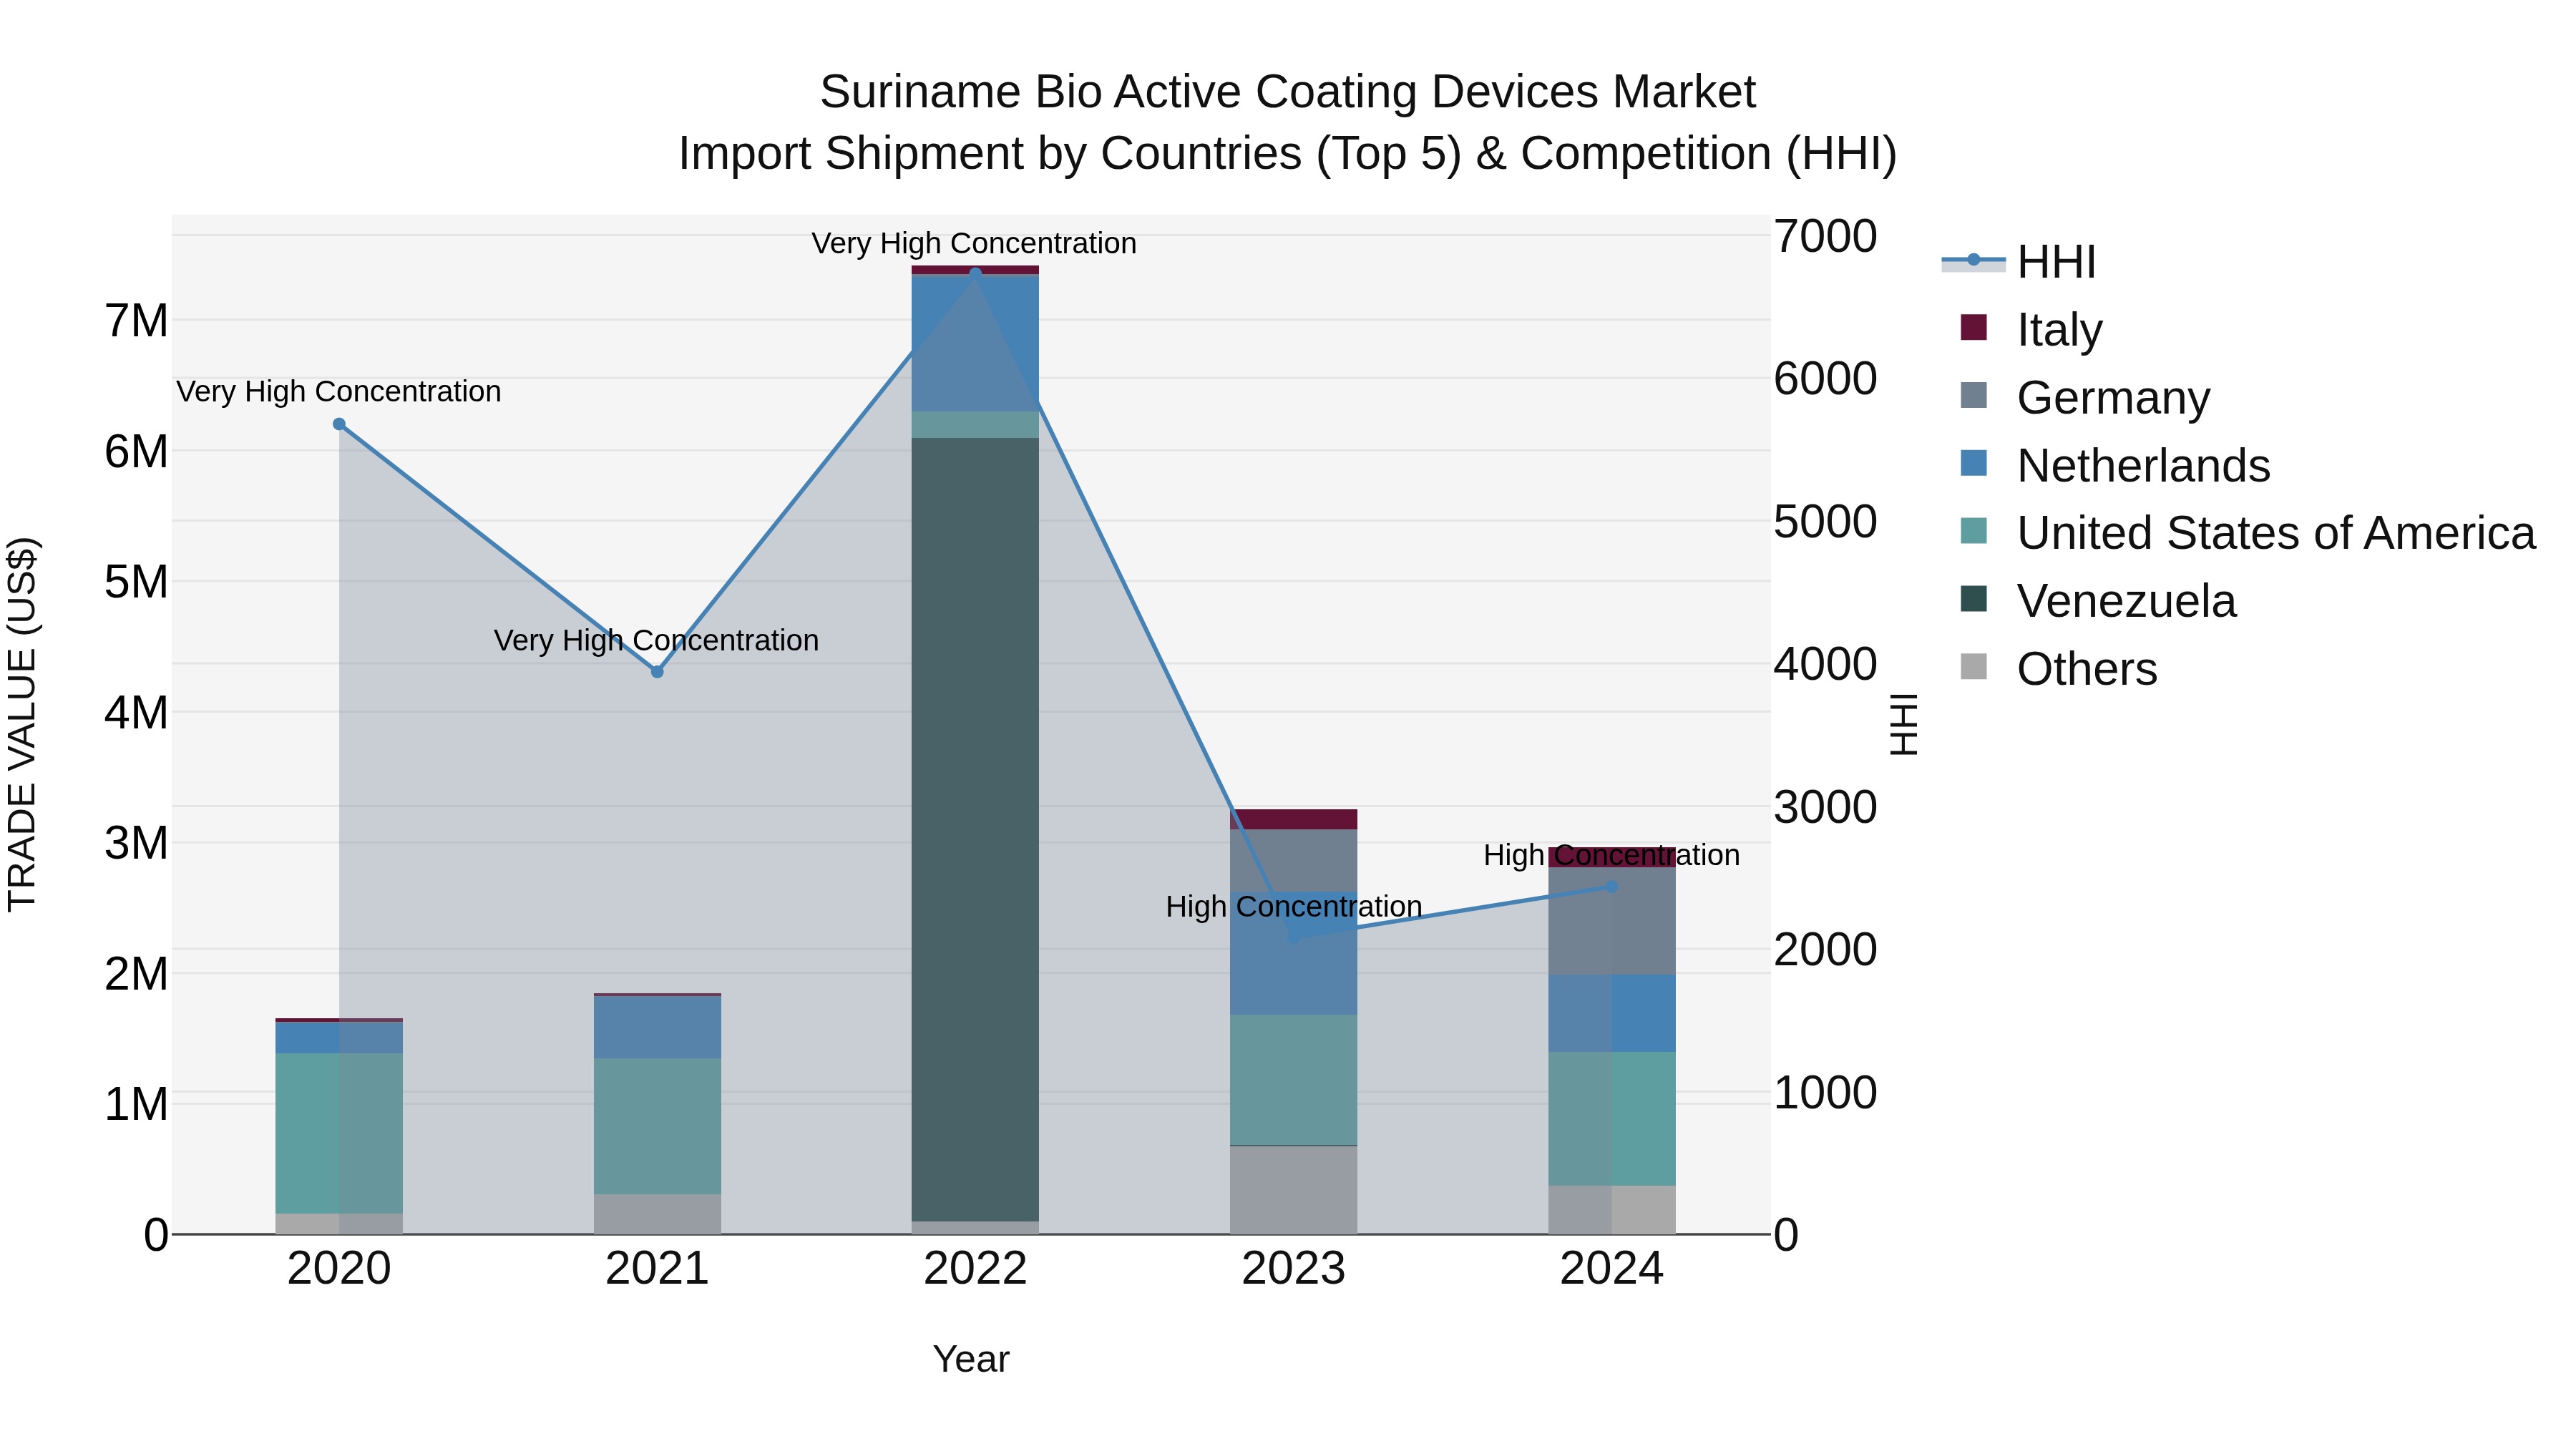Image resolution: width=2576 pixels, height=1449 pixels.
Task: Click the 5000 tick on the HHI axis
Action: point(1826,522)
